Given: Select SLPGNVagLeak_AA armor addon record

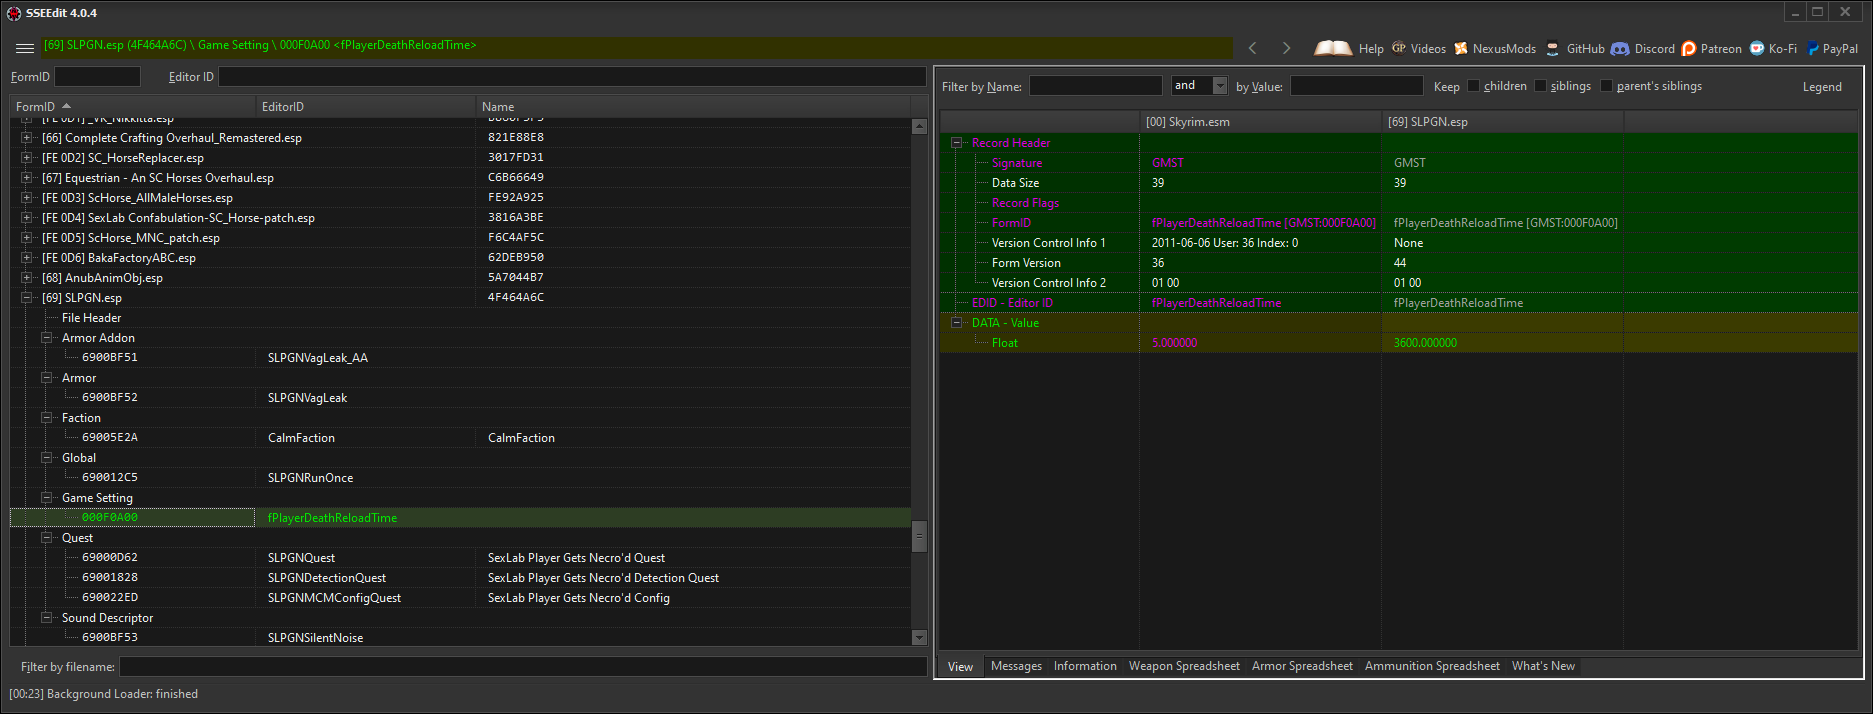Looking at the screenshot, I should pyautogui.click(x=317, y=358).
